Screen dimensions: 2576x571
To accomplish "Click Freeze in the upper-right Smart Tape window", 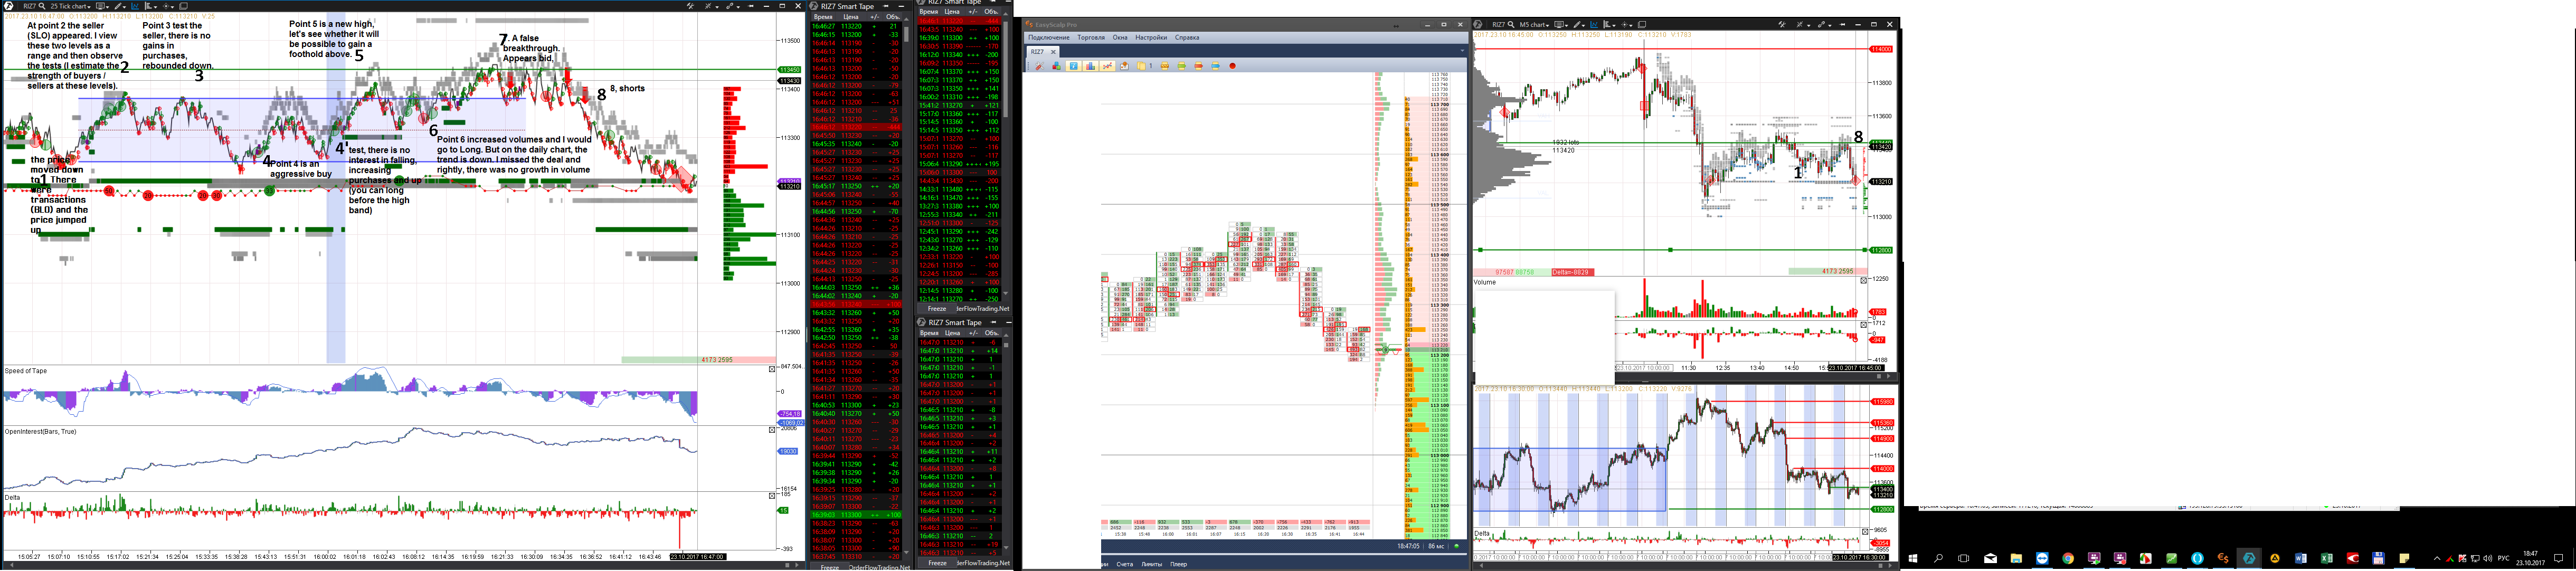I will click(x=937, y=309).
